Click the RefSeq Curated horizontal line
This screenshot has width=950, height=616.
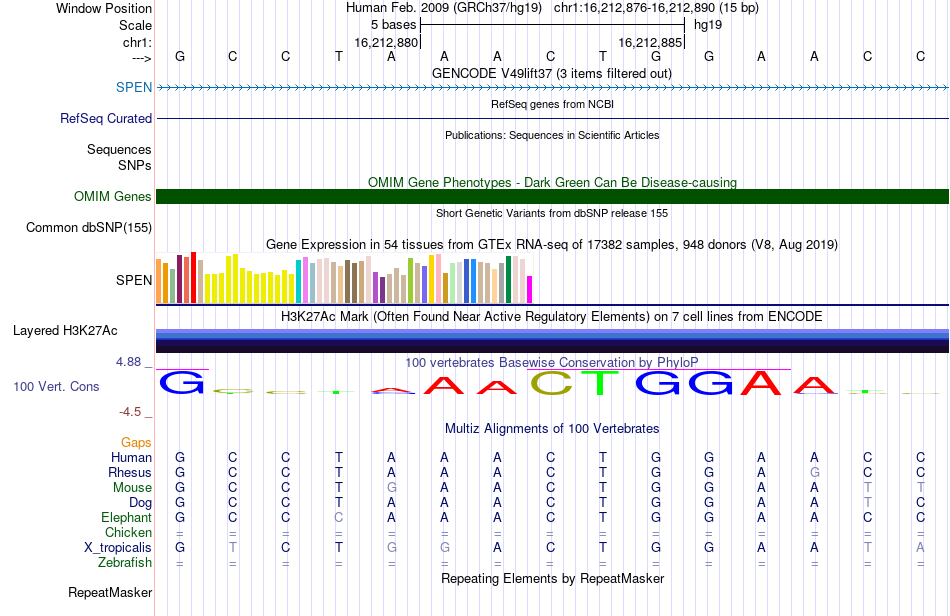coord(553,118)
